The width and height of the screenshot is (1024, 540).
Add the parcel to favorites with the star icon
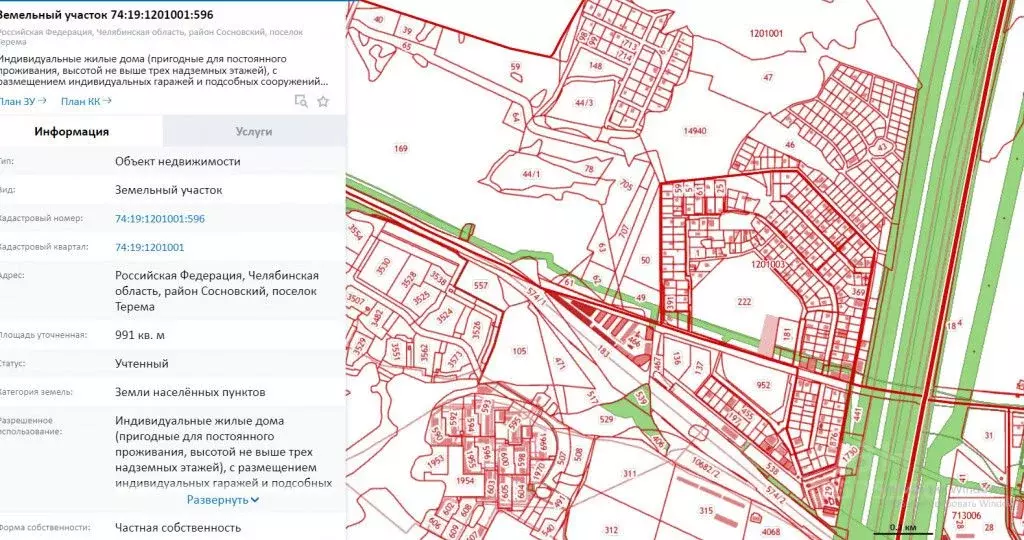(323, 101)
